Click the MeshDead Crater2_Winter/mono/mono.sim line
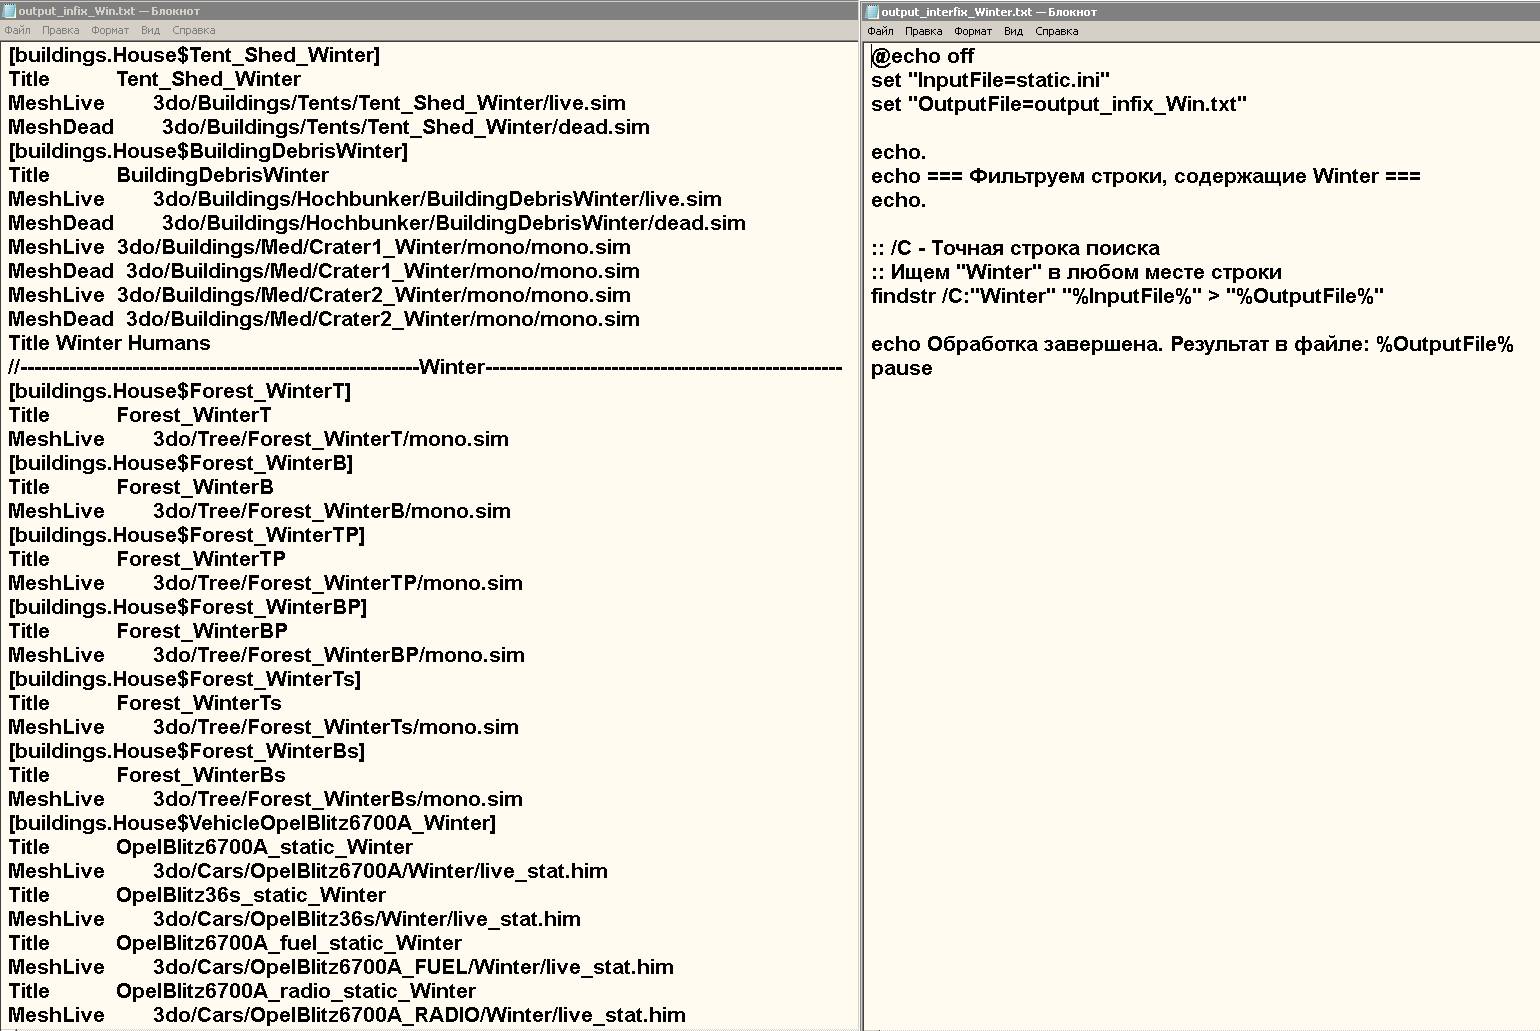Image resolution: width=1540 pixels, height=1031 pixels. pos(324,319)
